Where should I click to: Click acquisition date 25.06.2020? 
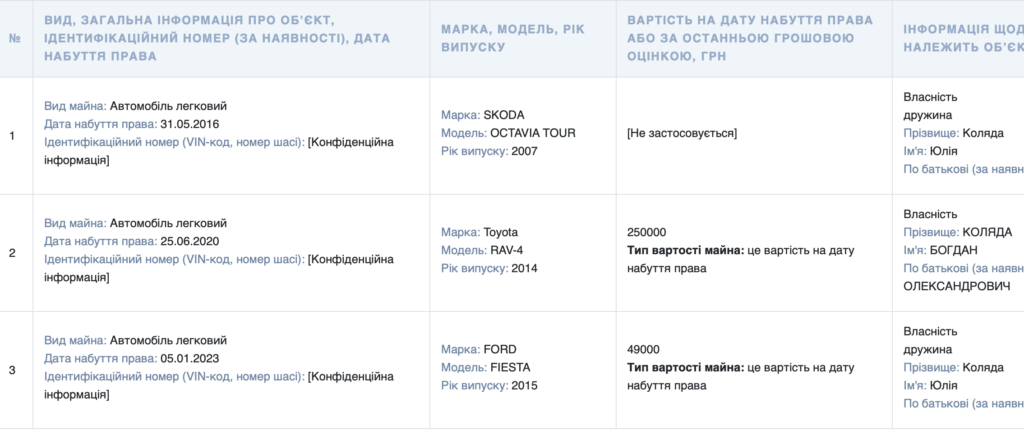pos(189,242)
